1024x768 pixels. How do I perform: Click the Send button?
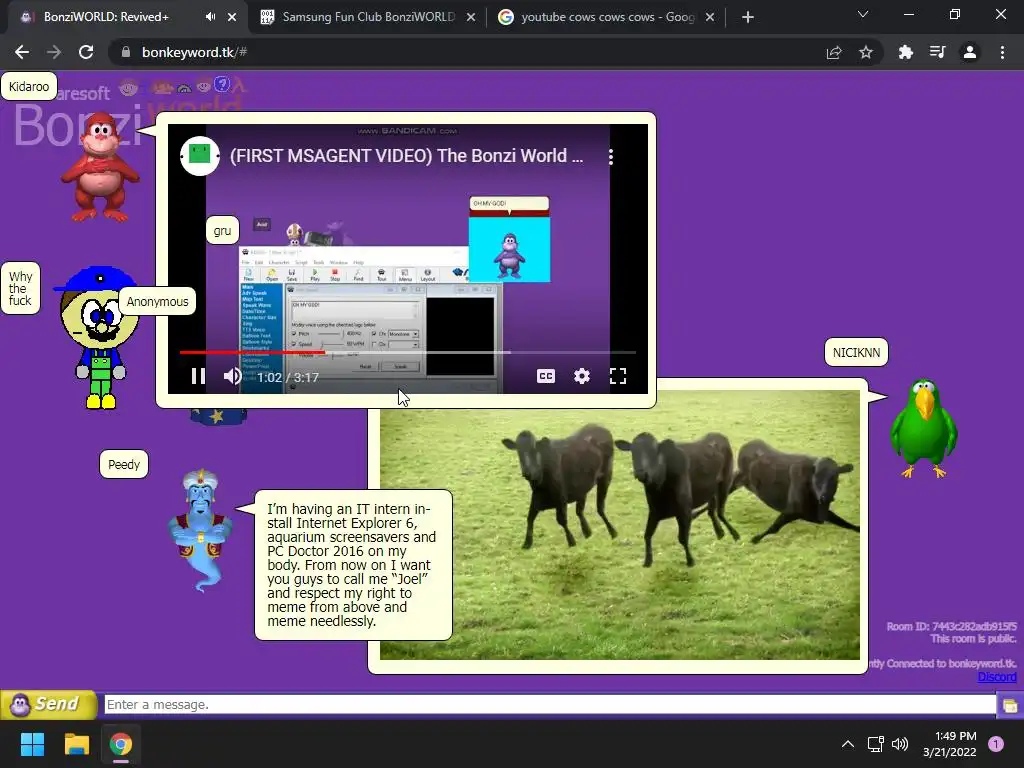click(48, 704)
